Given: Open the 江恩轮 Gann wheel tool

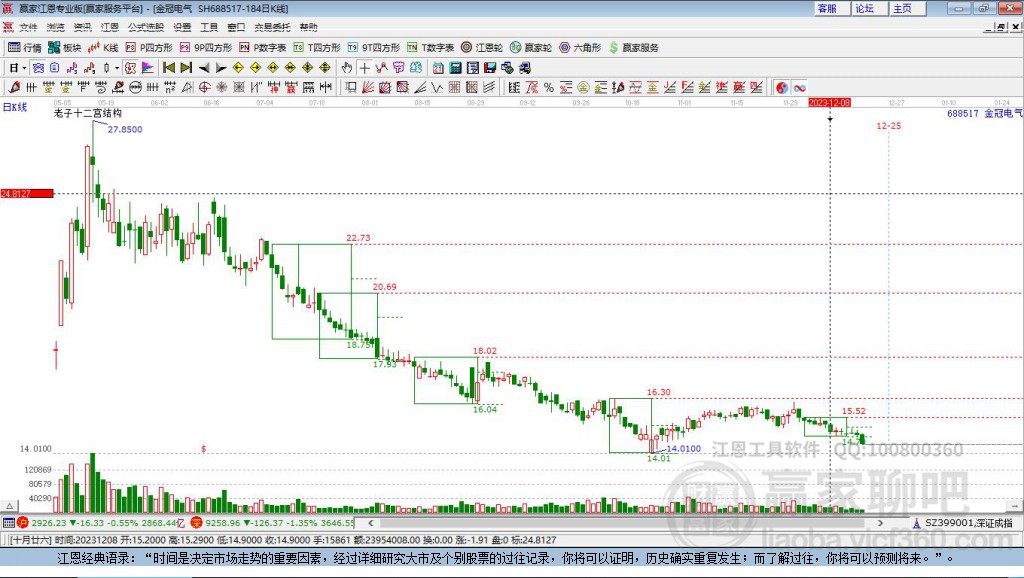Looking at the screenshot, I should [x=482, y=48].
